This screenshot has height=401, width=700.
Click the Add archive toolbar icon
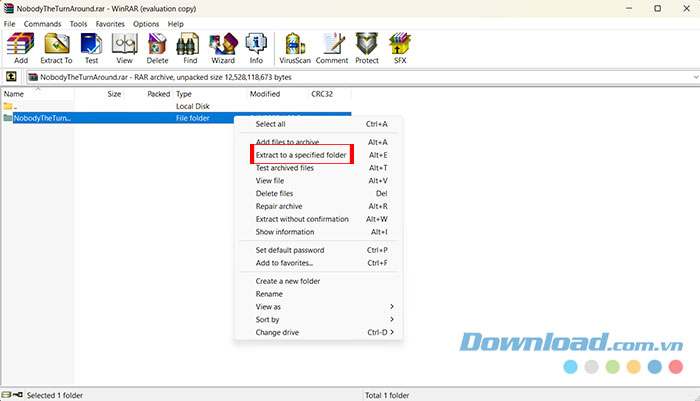tap(20, 48)
